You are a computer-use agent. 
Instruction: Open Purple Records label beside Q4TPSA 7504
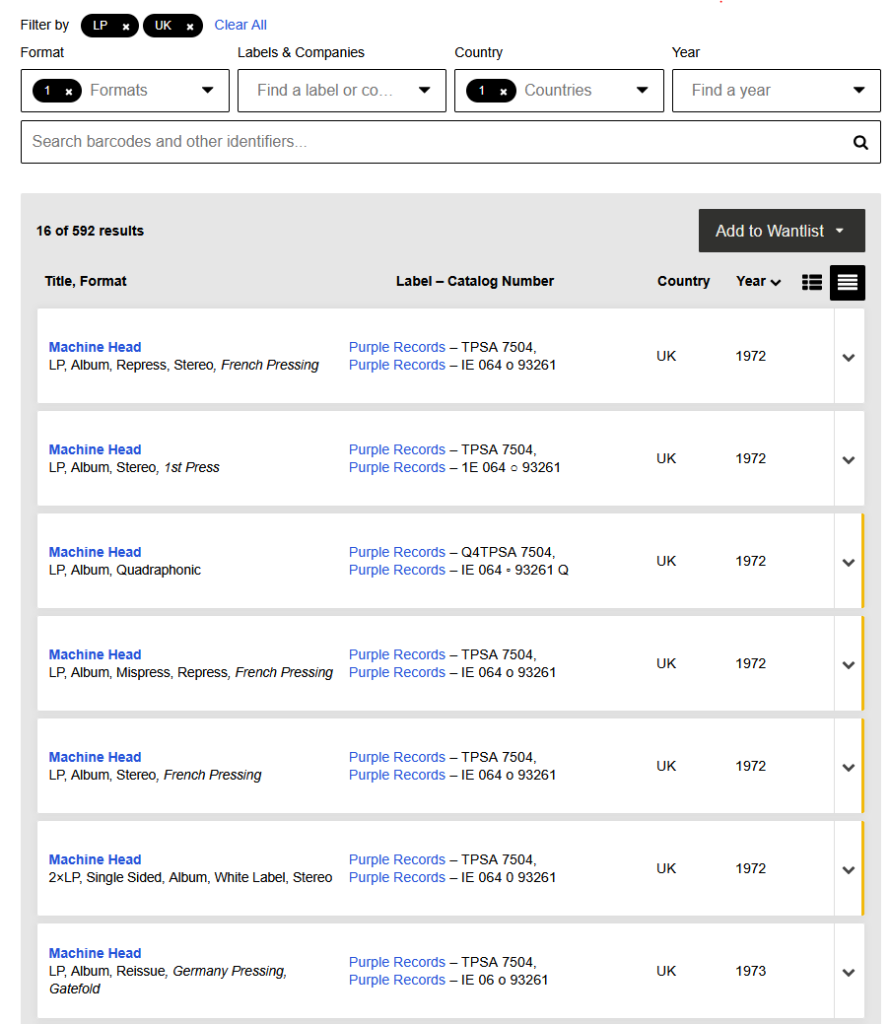click(397, 552)
